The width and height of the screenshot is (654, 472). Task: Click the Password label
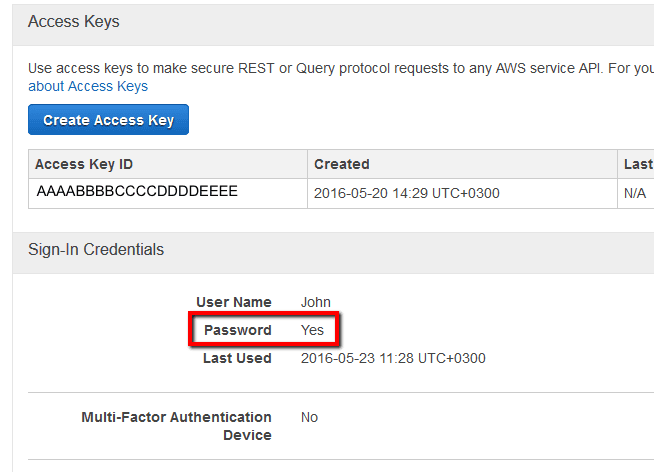(x=238, y=330)
